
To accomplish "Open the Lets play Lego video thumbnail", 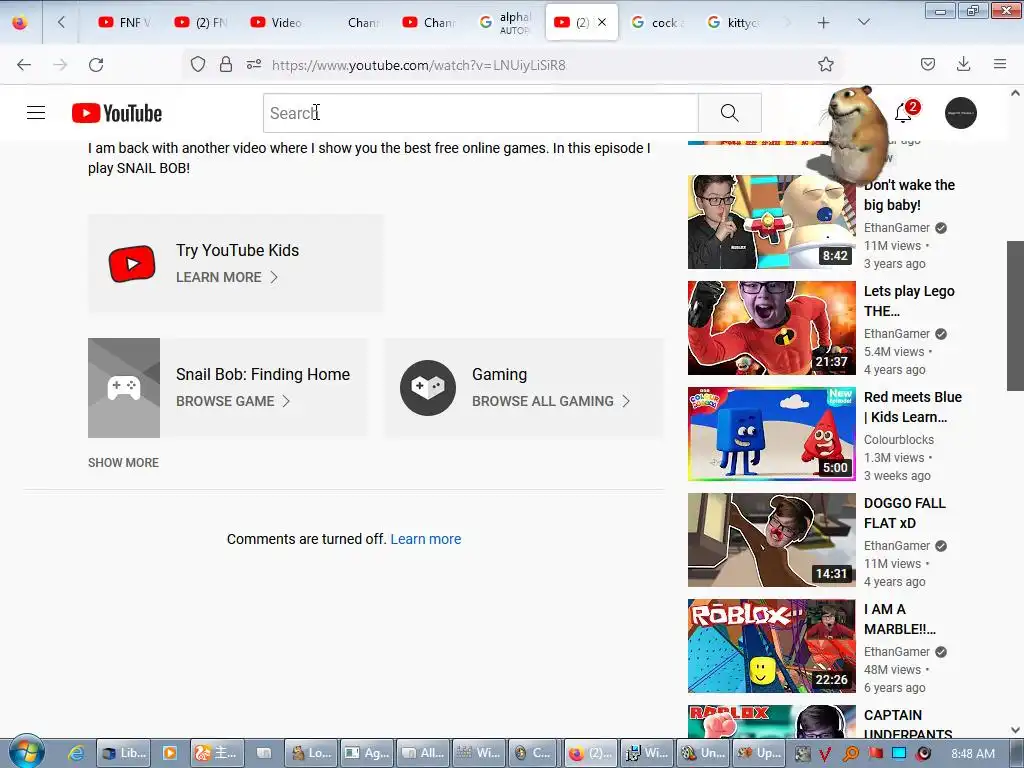I will [x=771, y=328].
